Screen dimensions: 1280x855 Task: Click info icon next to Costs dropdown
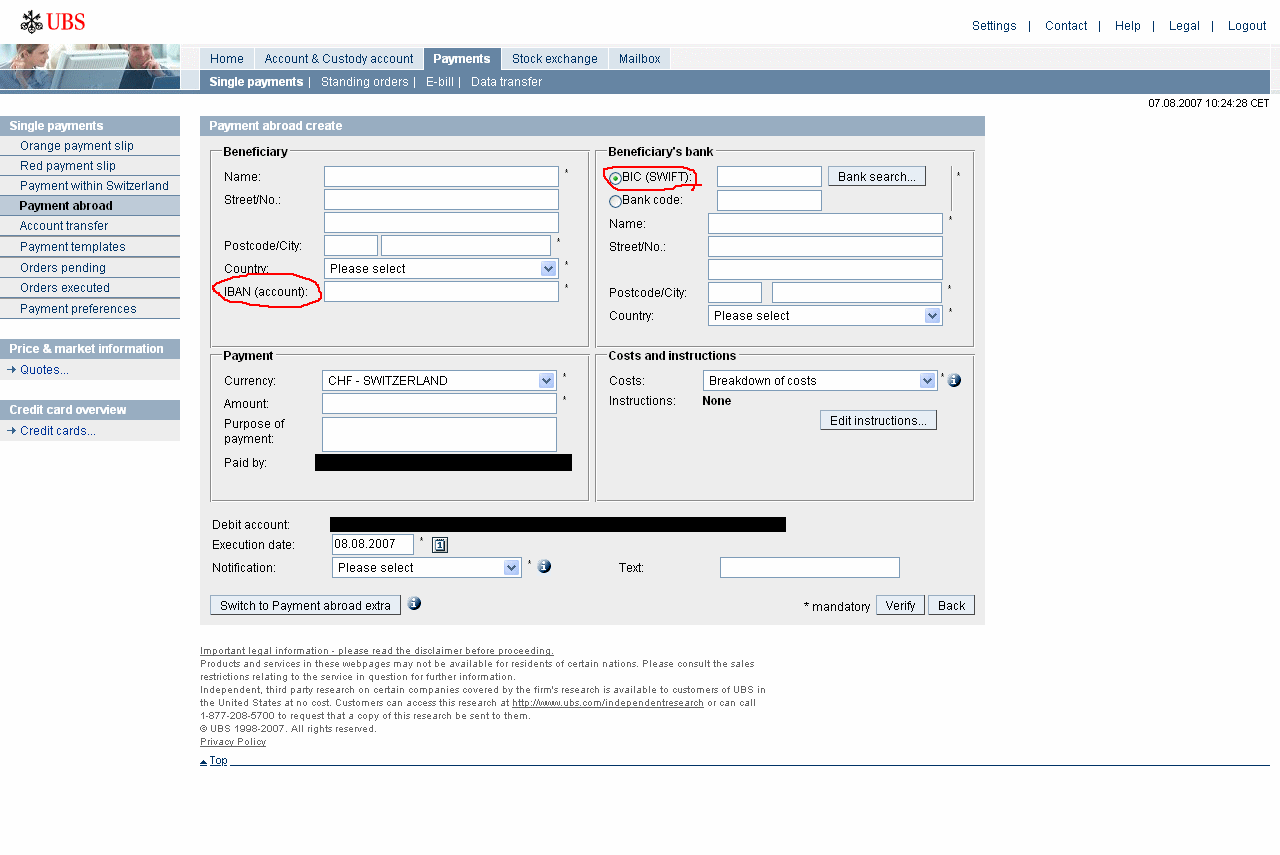954,380
